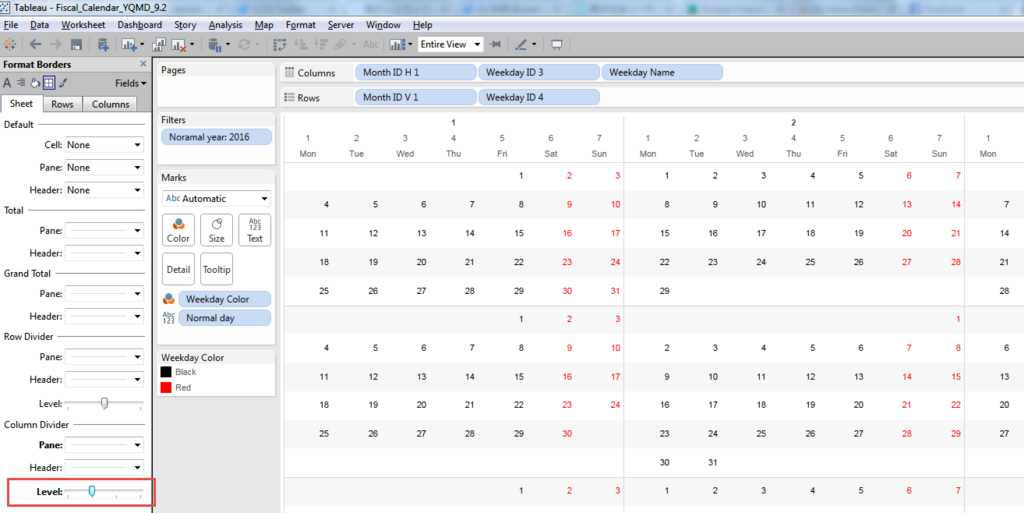Click the Swap rows and columns icon
1024x513 pixels.
[x=280, y=44]
